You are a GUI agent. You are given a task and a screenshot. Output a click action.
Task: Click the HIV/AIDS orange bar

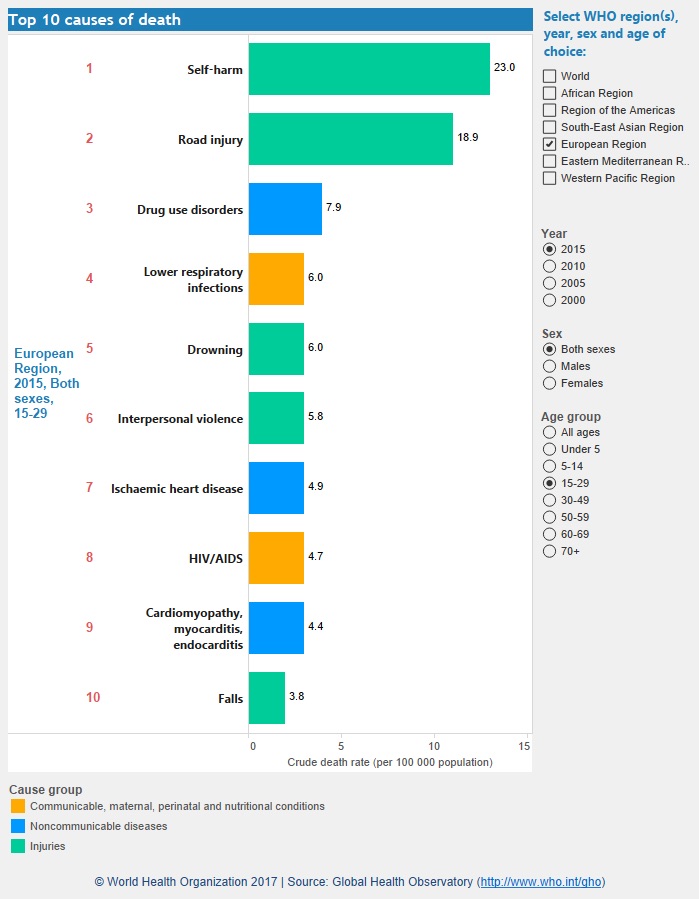(x=276, y=558)
